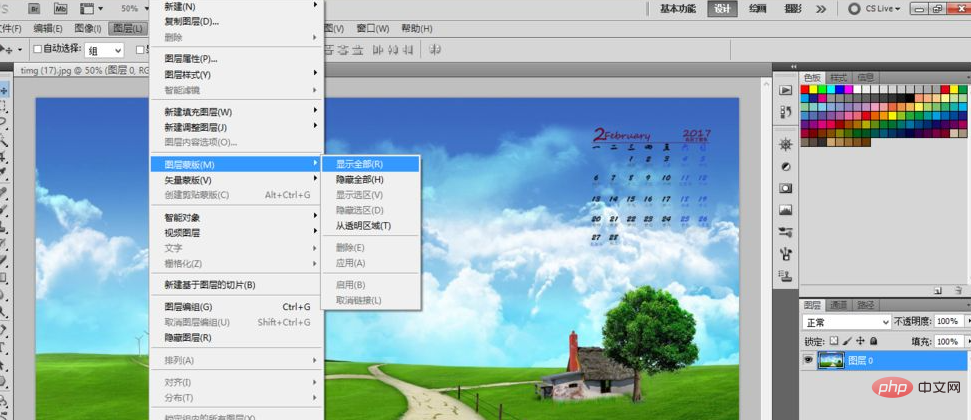The height and width of the screenshot is (420, 971).
Task: Open the Adjustments half-circle icon in the dock
Action: [786, 167]
